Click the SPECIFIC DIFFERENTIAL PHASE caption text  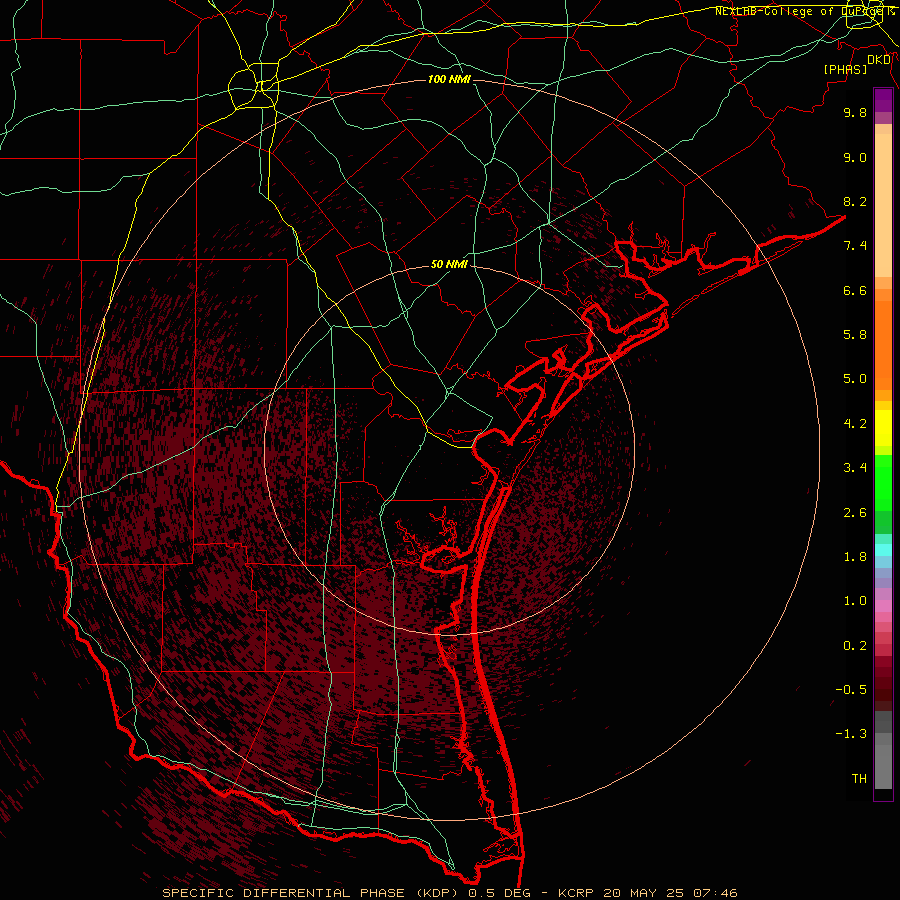pos(282,893)
